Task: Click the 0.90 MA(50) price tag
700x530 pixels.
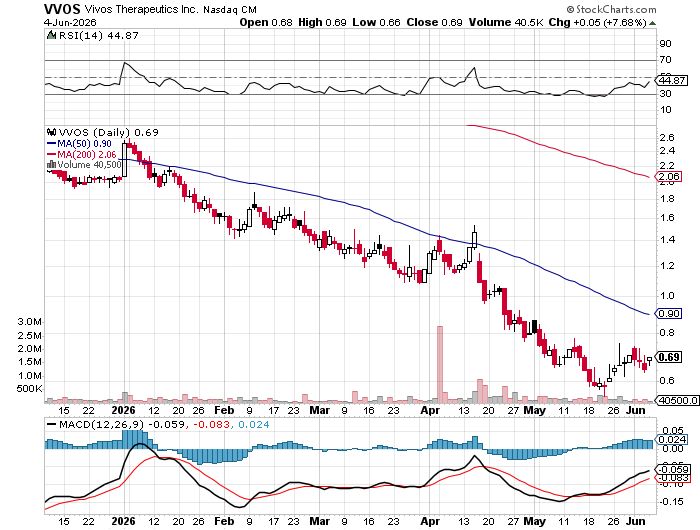Action: [668, 313]
